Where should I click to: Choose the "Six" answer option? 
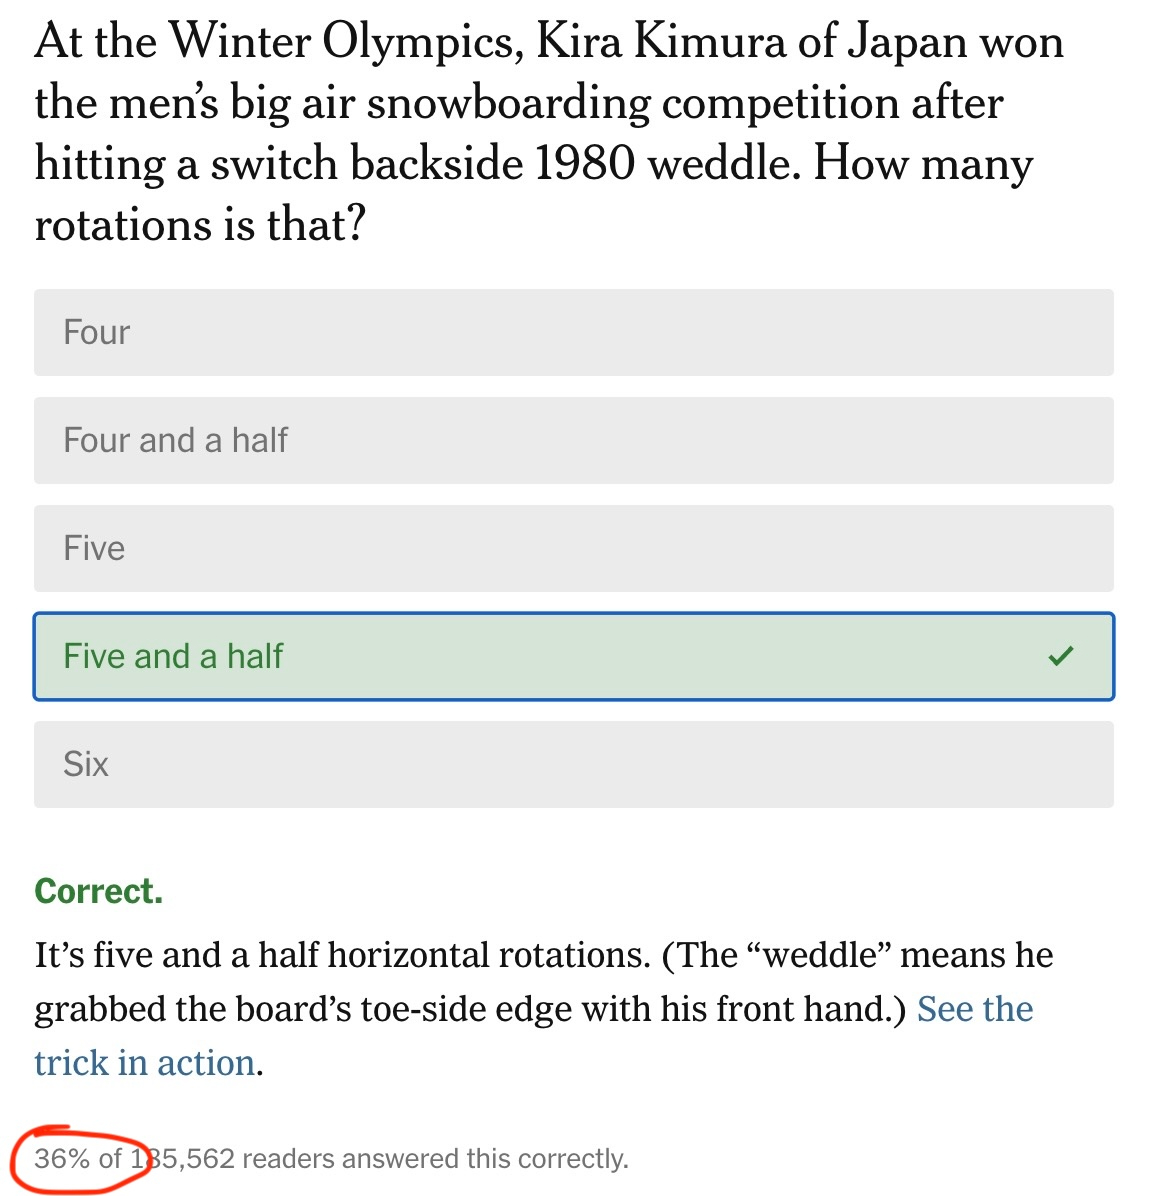[x=573, y=765]
